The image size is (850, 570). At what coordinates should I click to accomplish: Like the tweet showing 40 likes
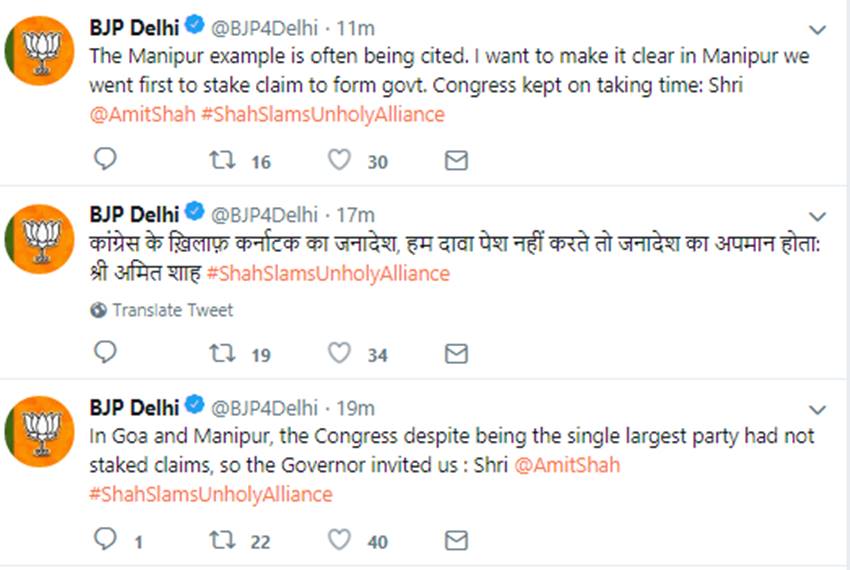tap(339, 540)
